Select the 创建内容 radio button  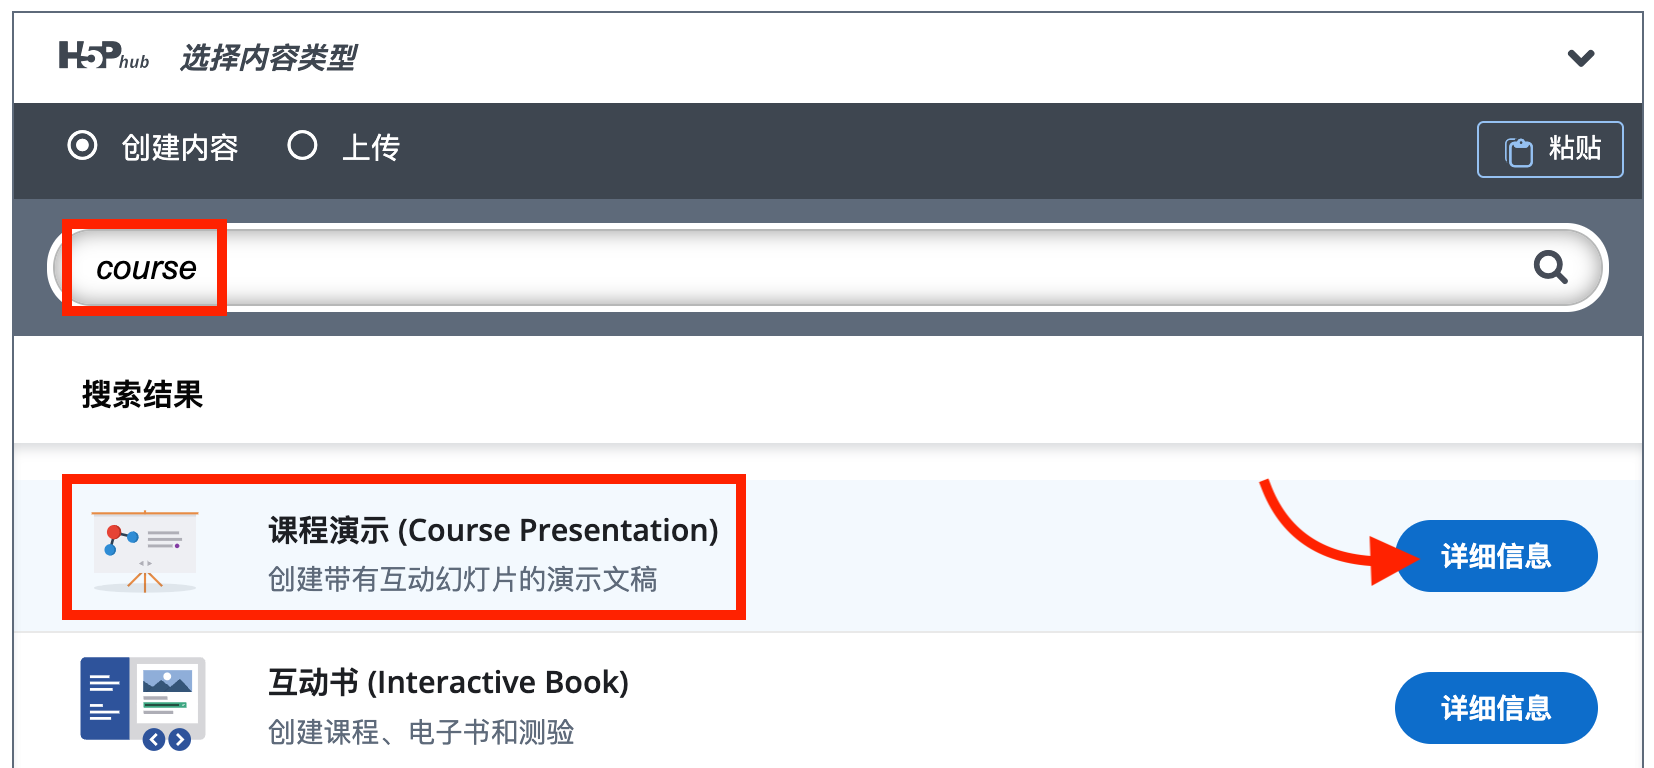[82, 146]
